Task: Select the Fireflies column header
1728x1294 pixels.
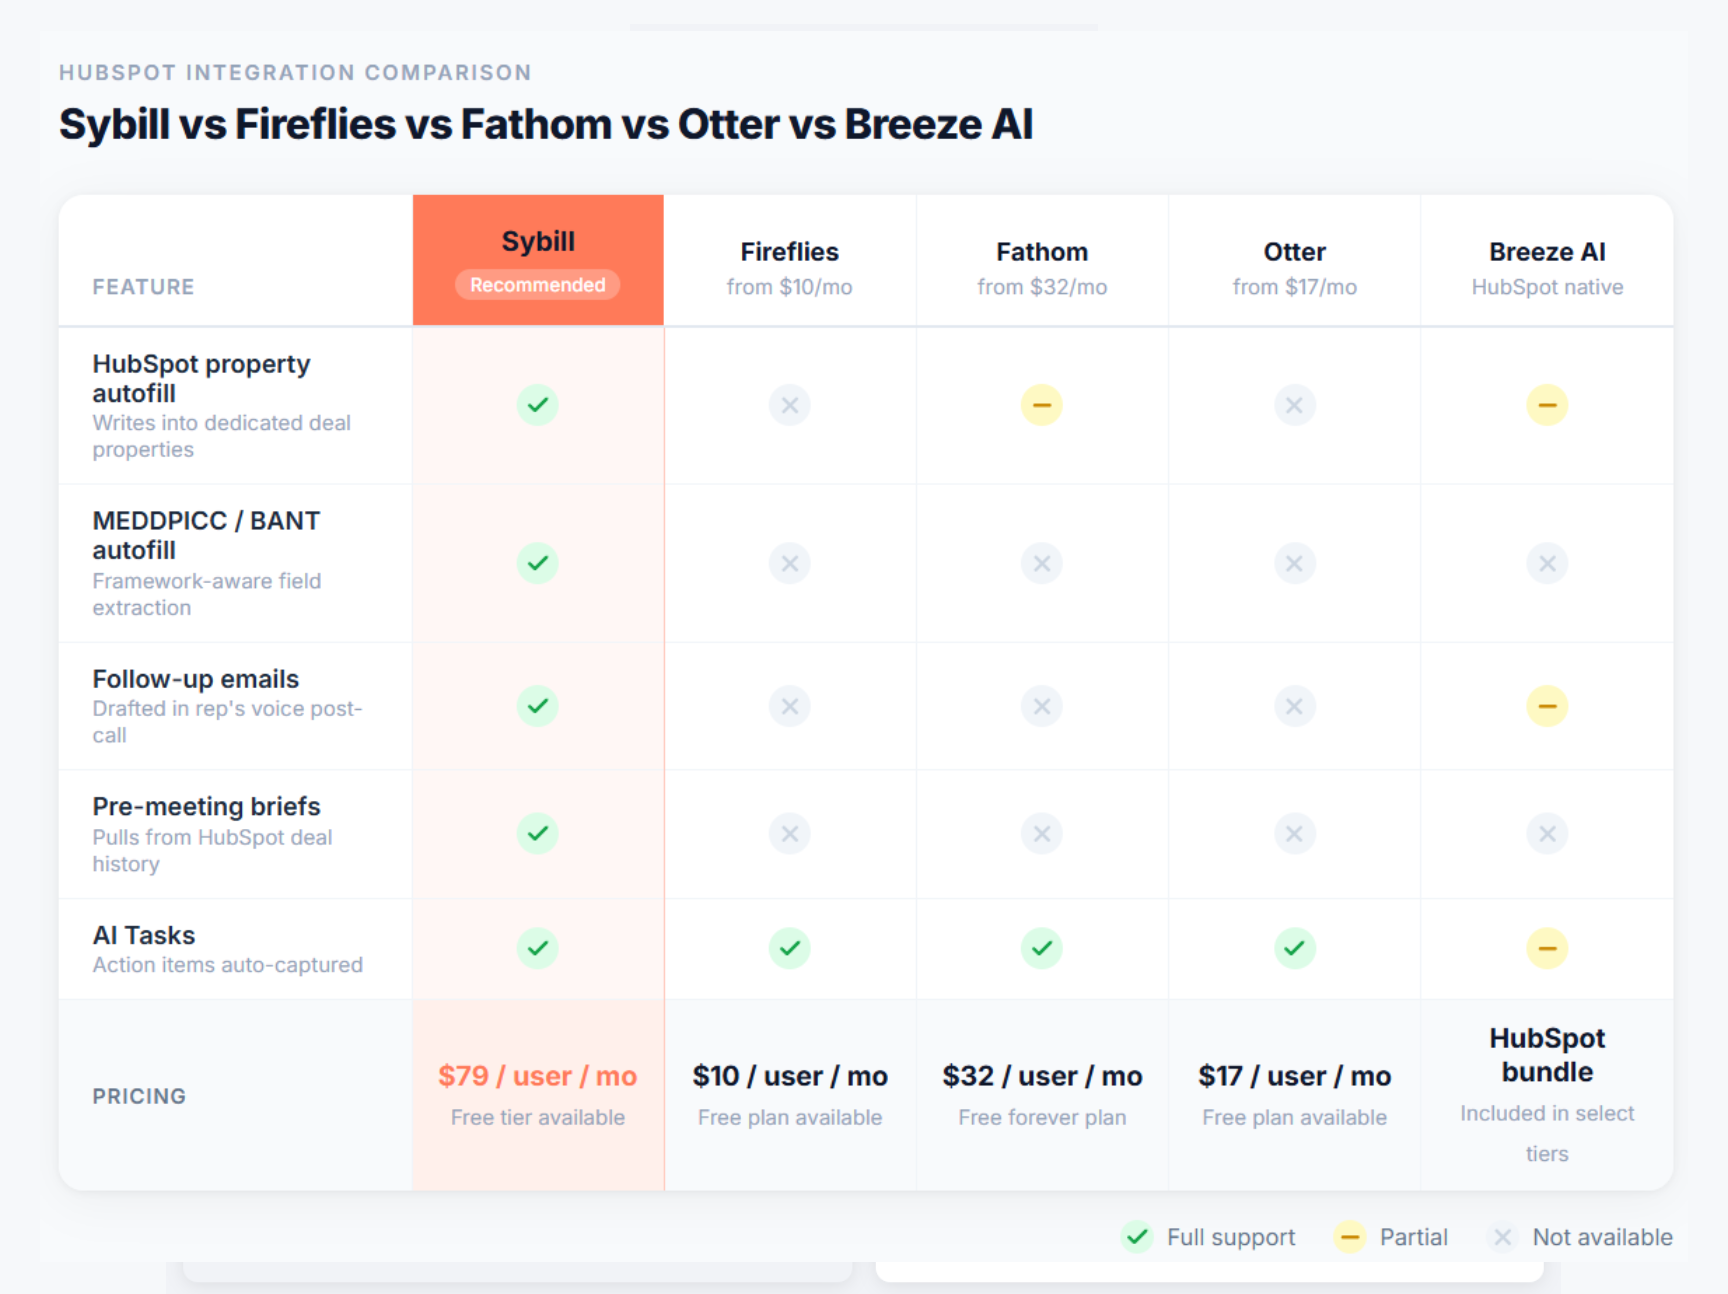Action: [790, 260]
